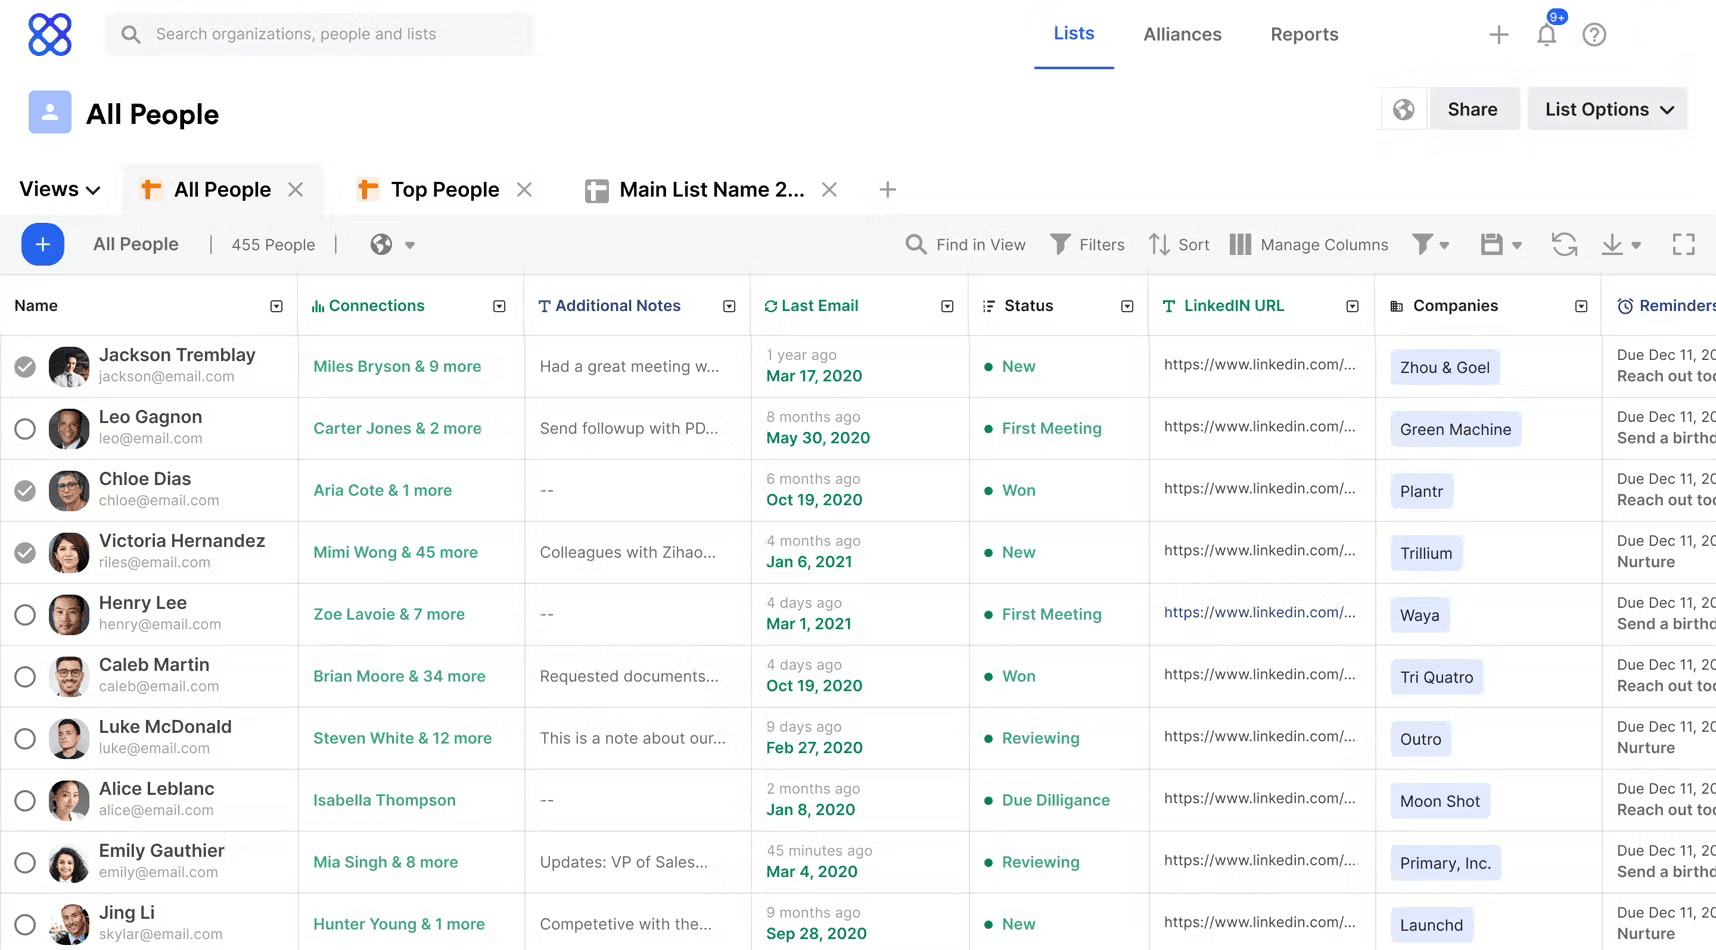This screenshot has height=950, width=1716.
Task: Click the Sort arrows icon
Action: (1159, 245)
